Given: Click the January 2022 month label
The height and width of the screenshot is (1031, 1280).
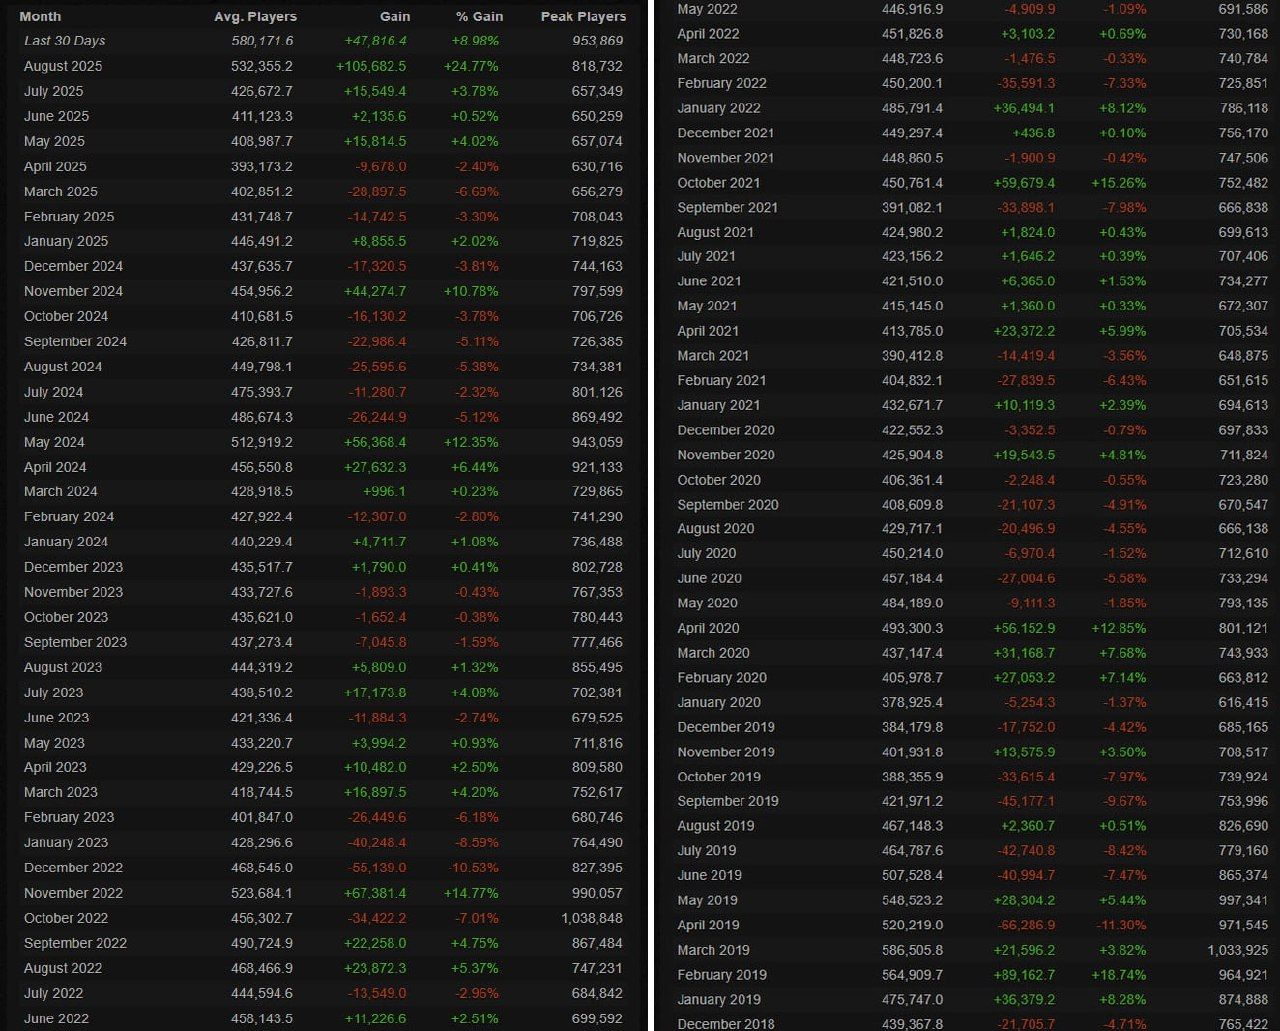Looking at the screenshot, I should click(x=718, y=108).
